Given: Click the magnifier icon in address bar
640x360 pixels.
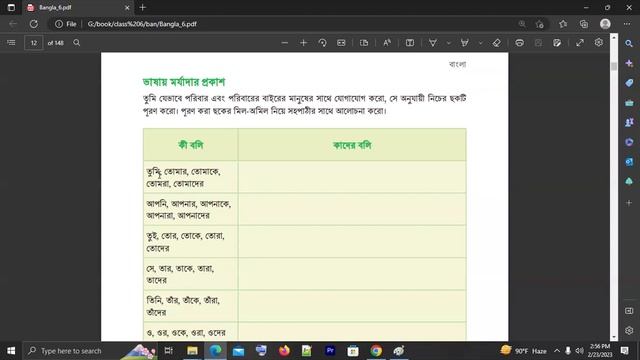Looking at the screenshot, I should coord(522,24).
